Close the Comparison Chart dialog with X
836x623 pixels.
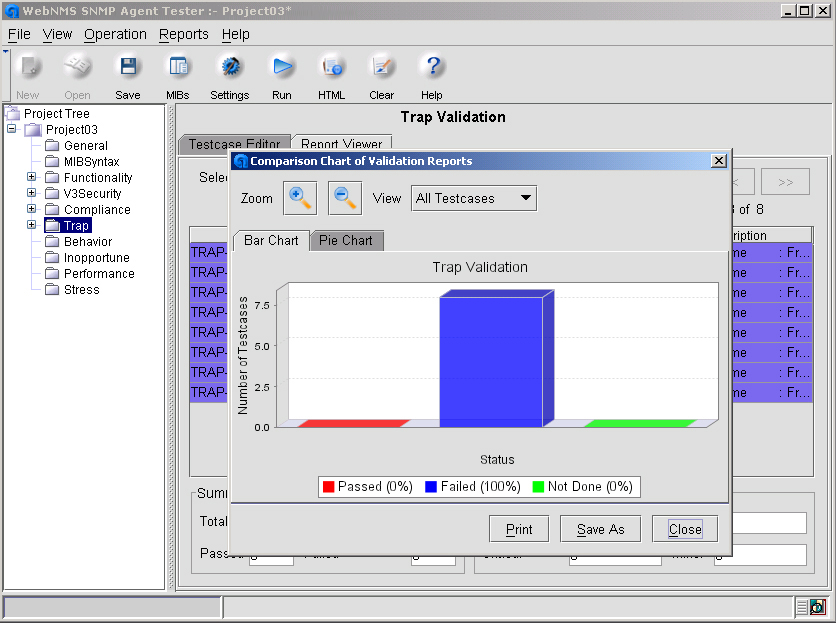click(x=719, y=161)
